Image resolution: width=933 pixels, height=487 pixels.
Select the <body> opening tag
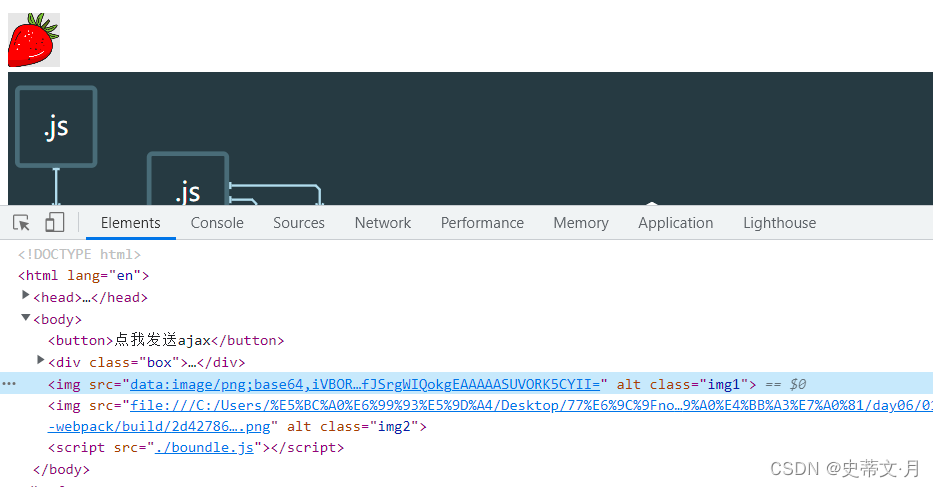point(58,320)
